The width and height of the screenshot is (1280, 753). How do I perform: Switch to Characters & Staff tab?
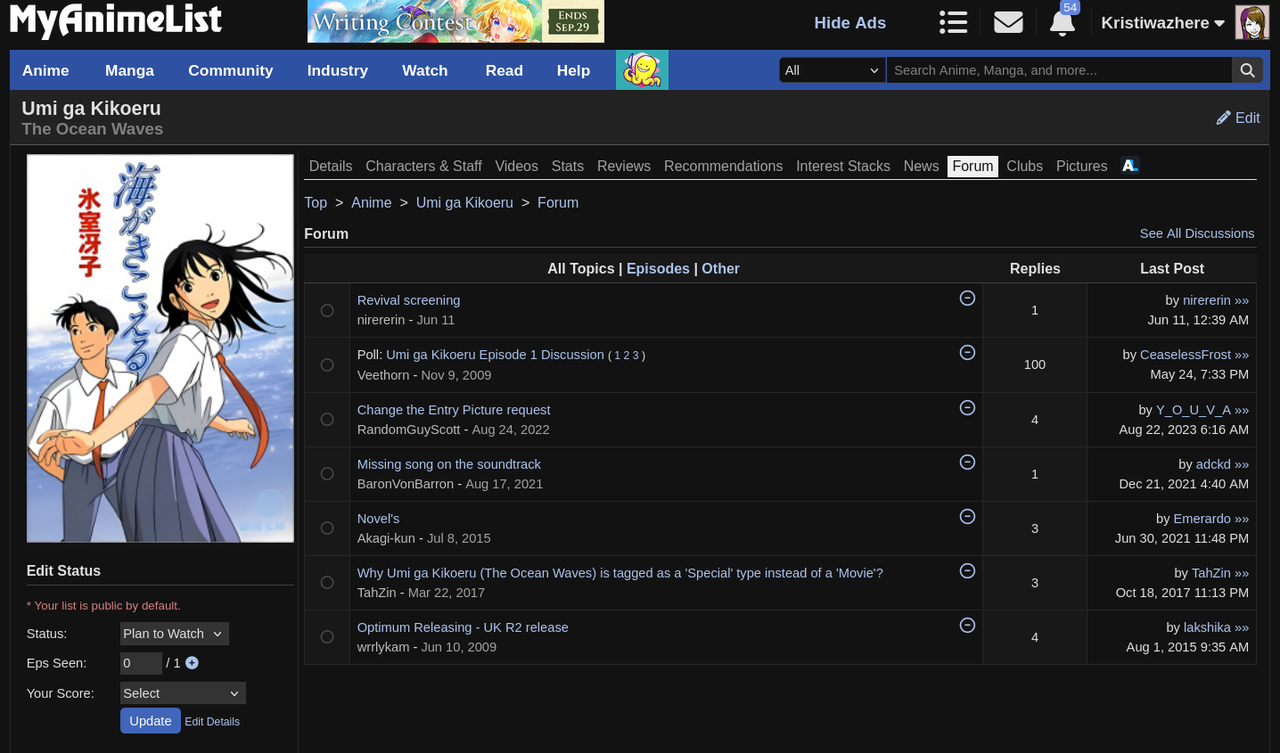click(x=424, y=166)
